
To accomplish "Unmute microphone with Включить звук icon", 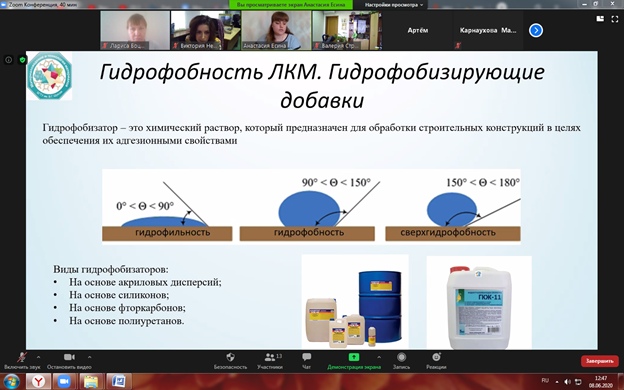I will [x=22, y=360].
